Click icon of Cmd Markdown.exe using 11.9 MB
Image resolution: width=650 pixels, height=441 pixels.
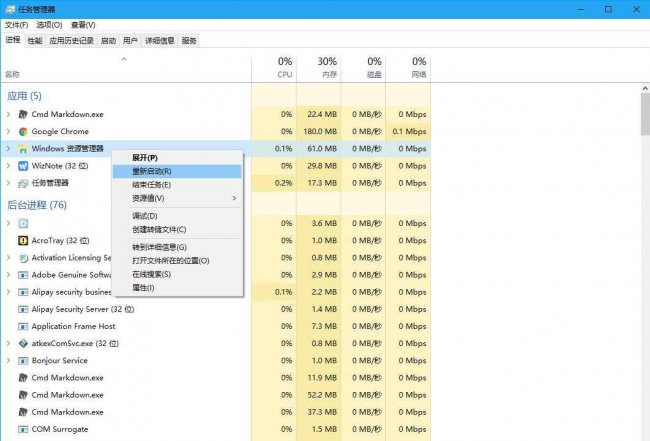[x=23, y=378]
